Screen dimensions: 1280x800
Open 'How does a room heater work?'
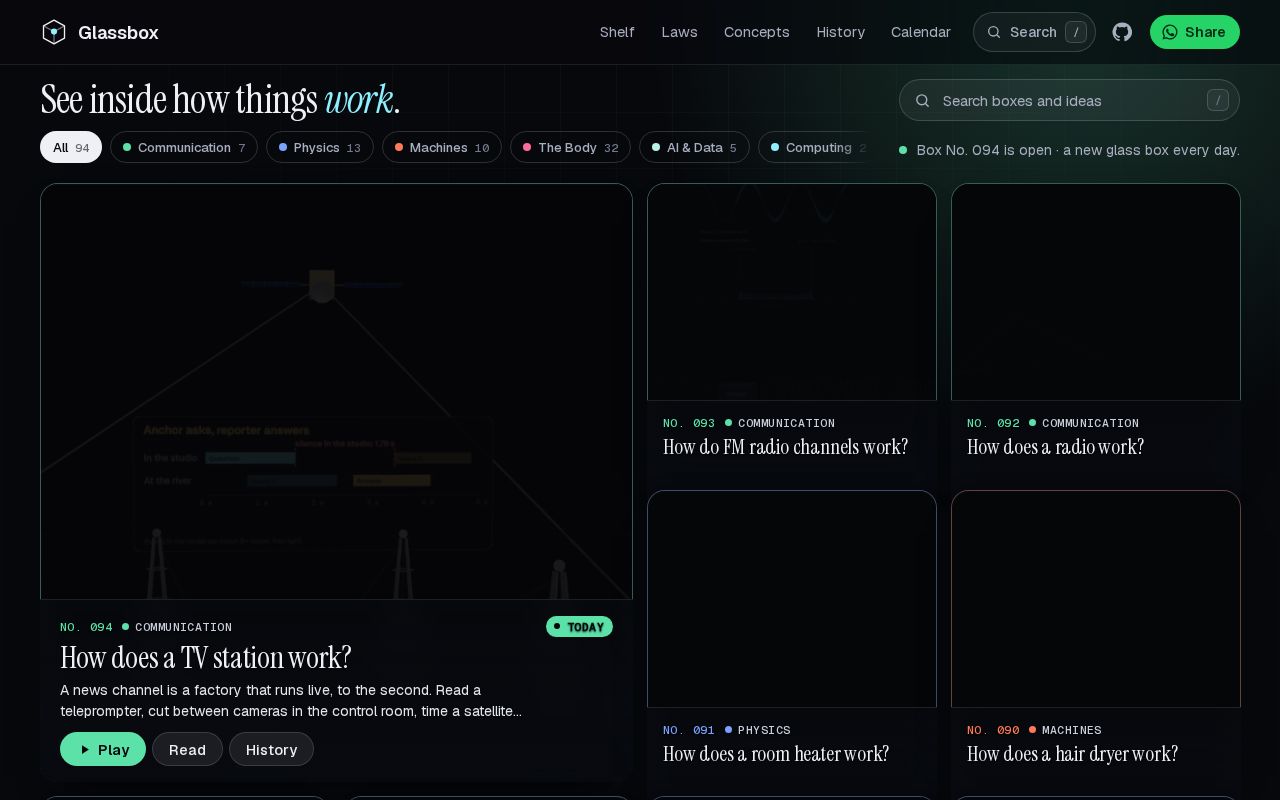click(x=776, y=754)
